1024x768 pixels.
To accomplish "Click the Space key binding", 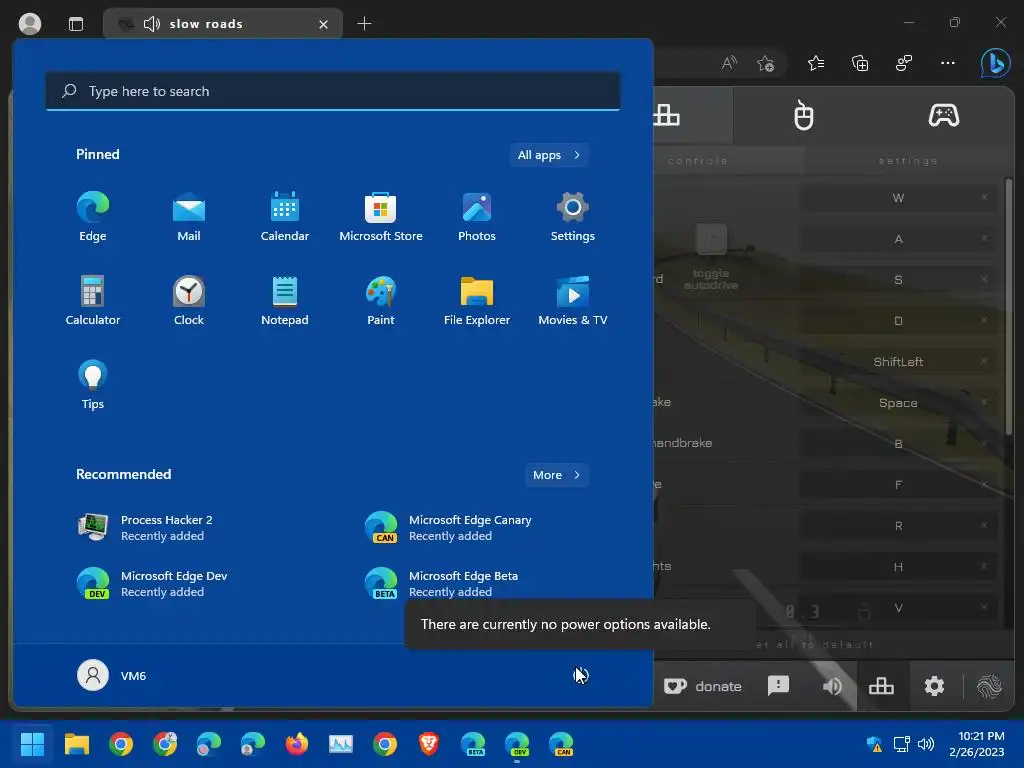I will 898,403.
